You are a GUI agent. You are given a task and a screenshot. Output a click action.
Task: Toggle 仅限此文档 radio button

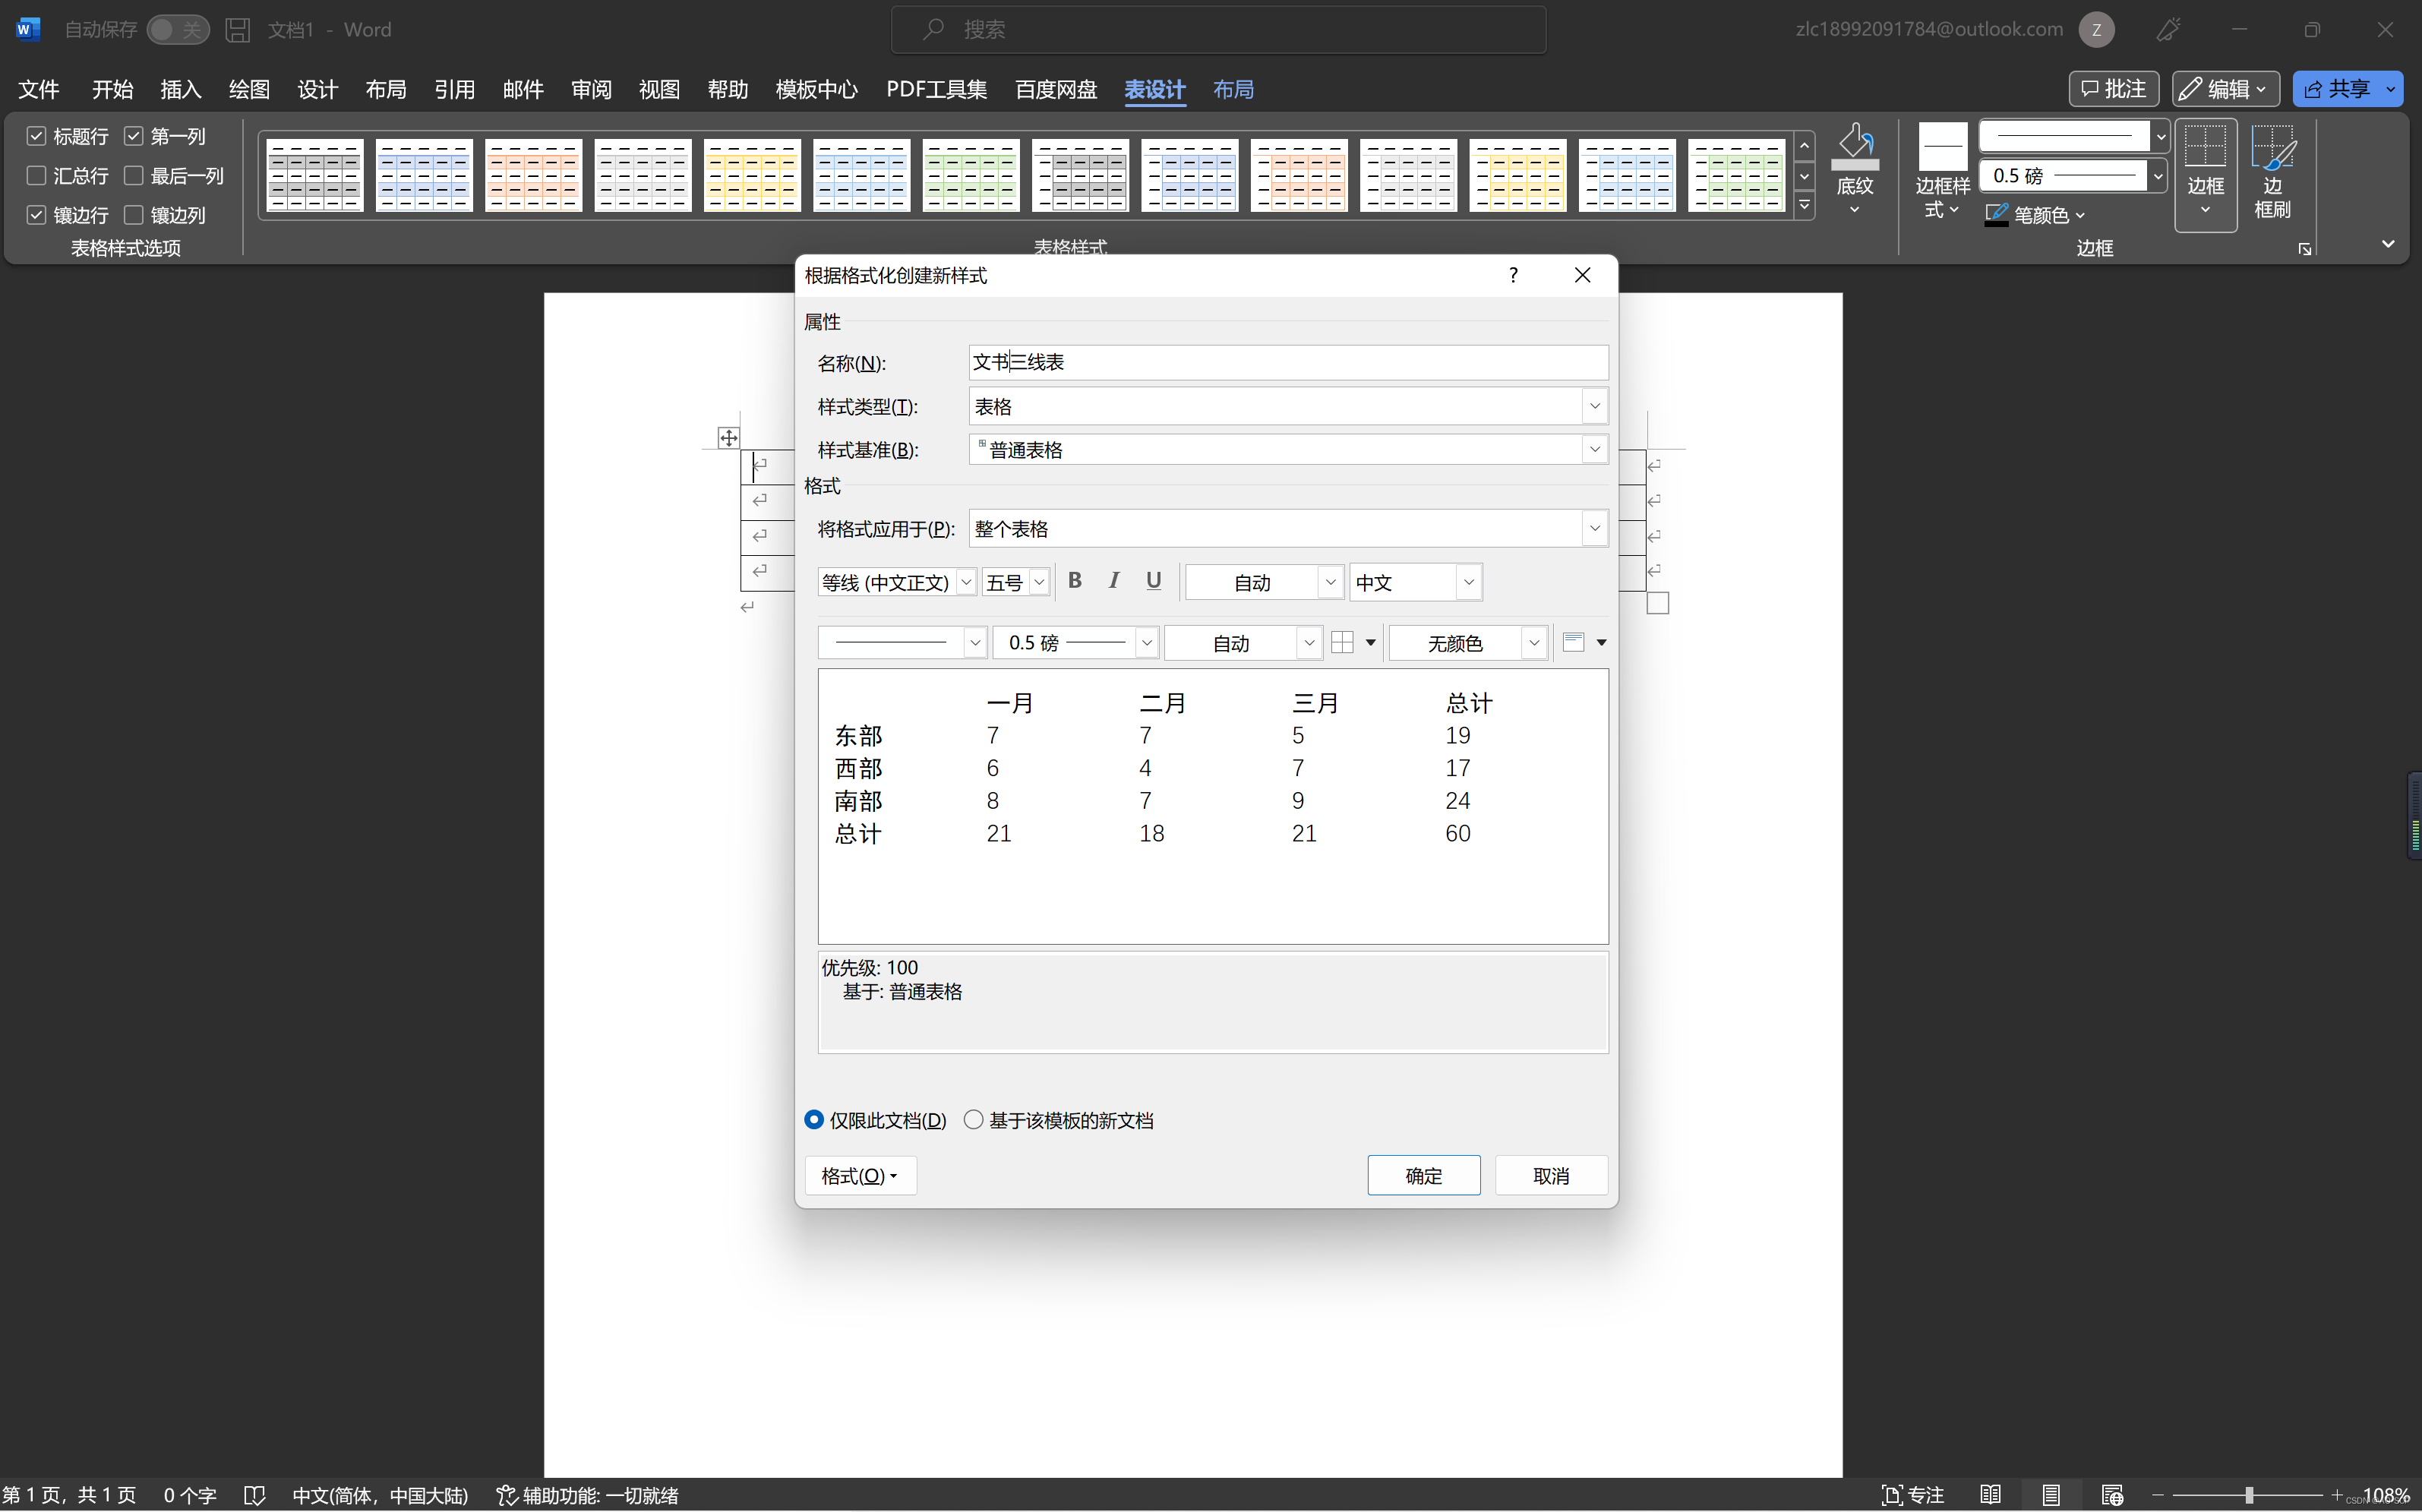[813, 1120]
